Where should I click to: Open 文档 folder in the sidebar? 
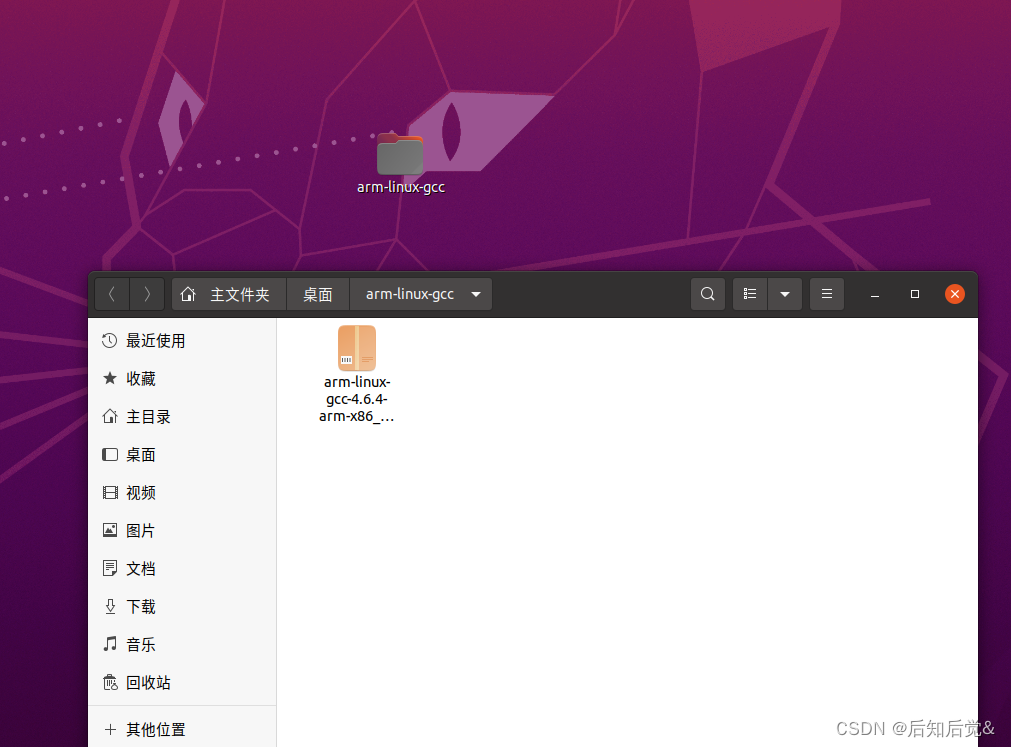[x=182, y=568]
